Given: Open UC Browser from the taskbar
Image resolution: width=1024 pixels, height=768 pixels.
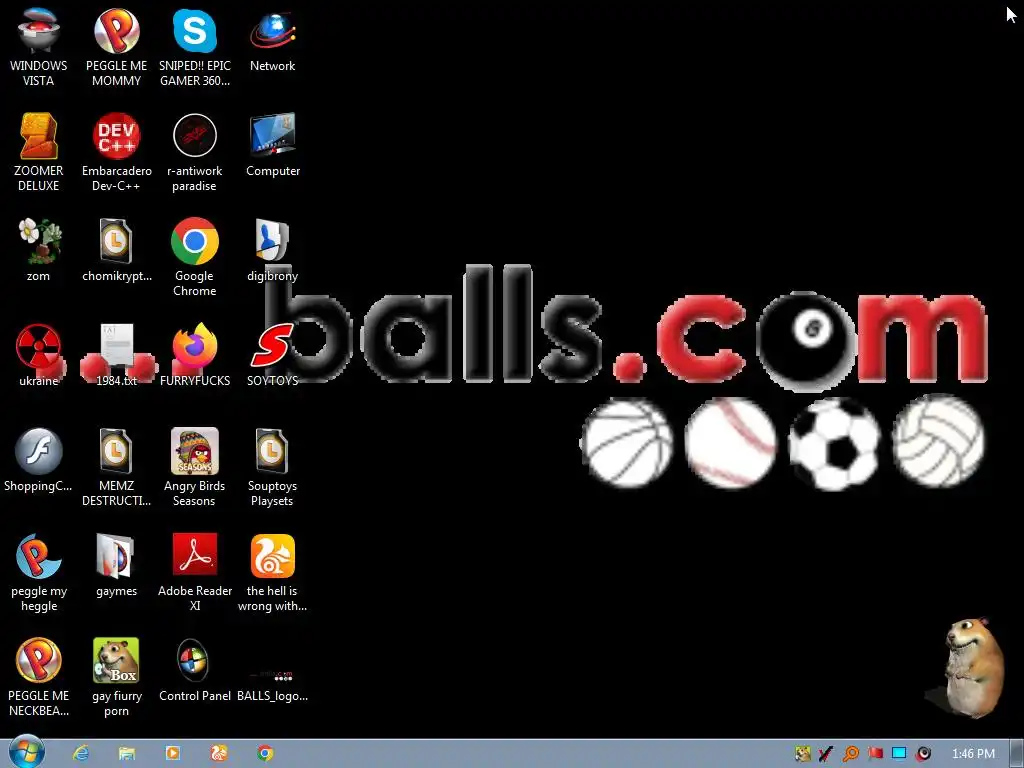Looking at the screenshot, I should point(219,754).
